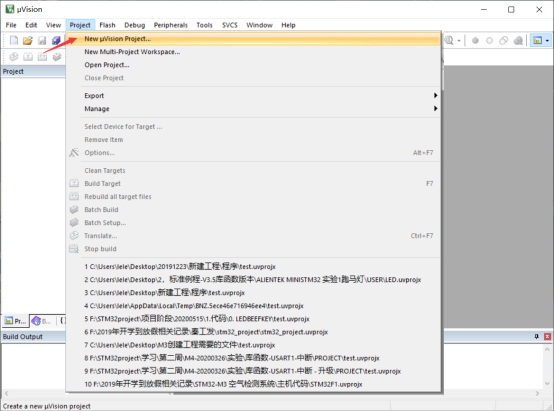Click the Translate icon in build toolbar
This screenshot has width=554, height=411.
click(x=13, y=57)
